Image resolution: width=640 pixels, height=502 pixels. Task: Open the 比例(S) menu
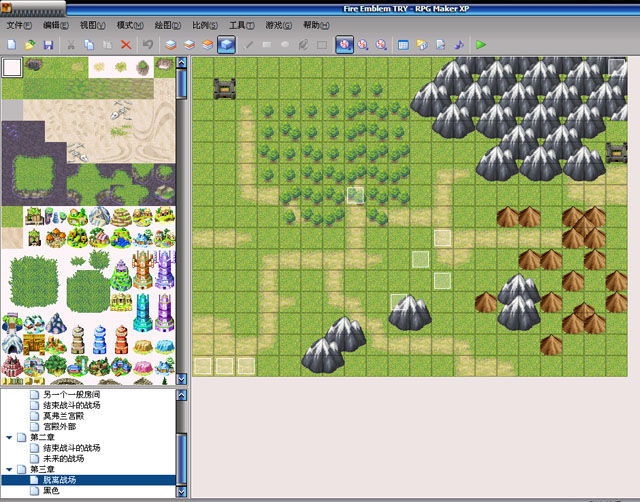coord(205,25)
